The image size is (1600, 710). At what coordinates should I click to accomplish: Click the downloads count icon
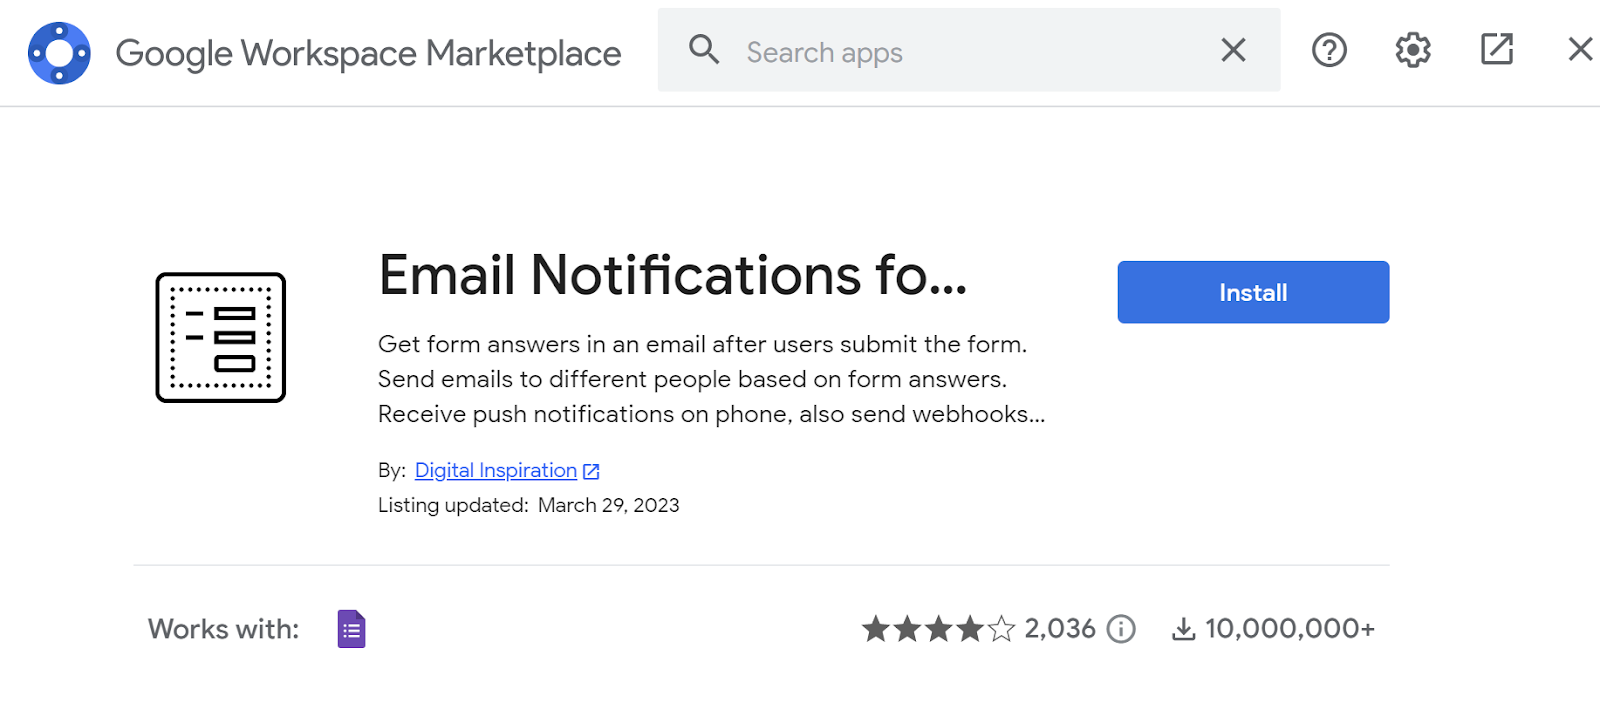[1183, 629]
